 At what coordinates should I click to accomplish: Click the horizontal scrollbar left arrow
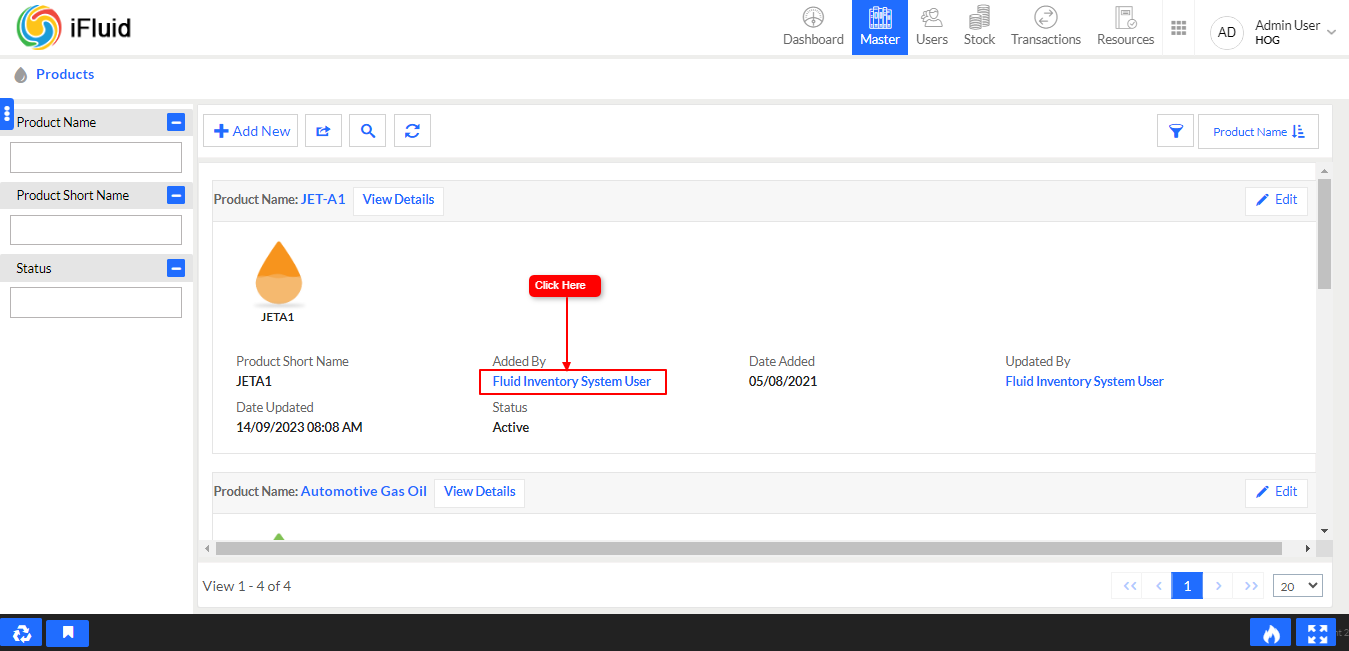click(x=207, y=548)
